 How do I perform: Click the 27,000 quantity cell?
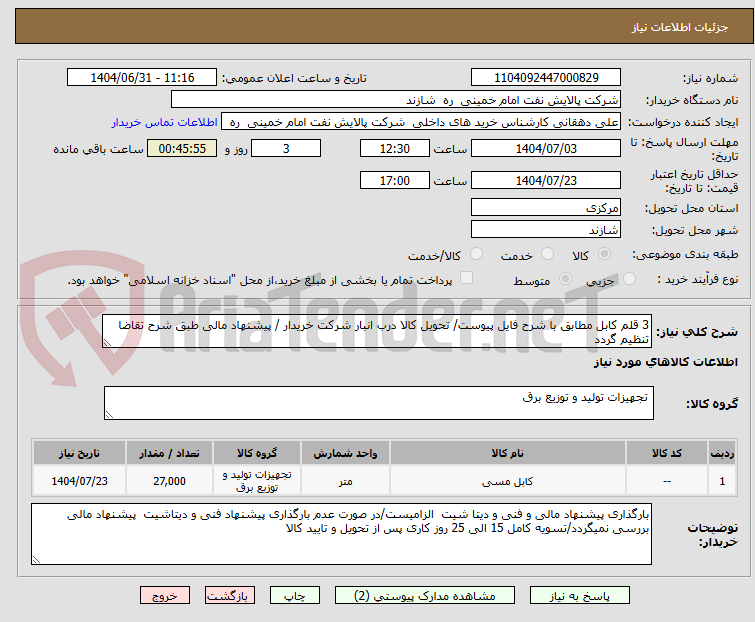click(x=169, y=481)
